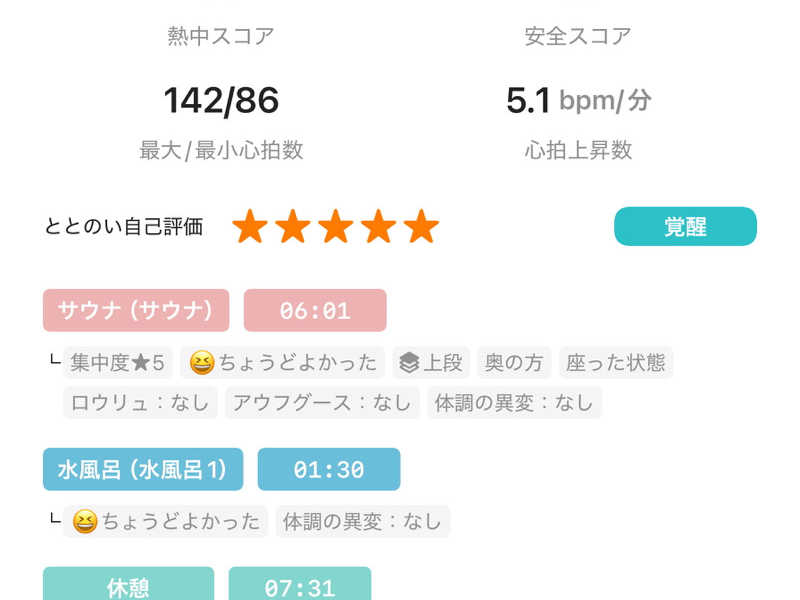Tap the first orange rating star
This screenshot has height=600, width=800.
pyautogui.click(x=250, y=227)
